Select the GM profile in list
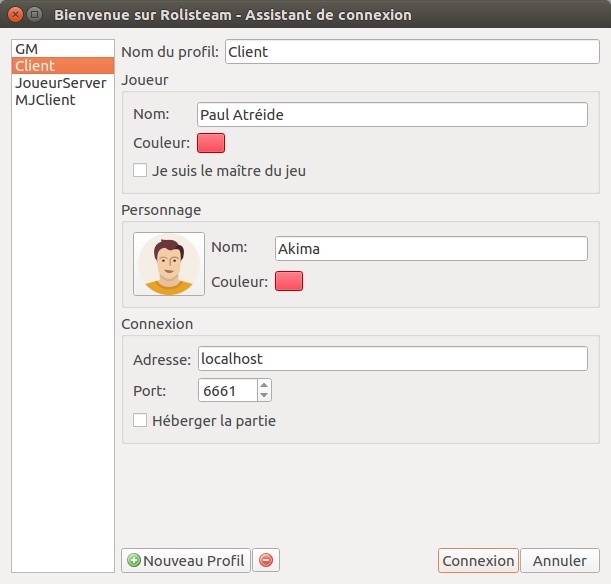The height and width of the screenshot is (584, 611). [26, 49]
